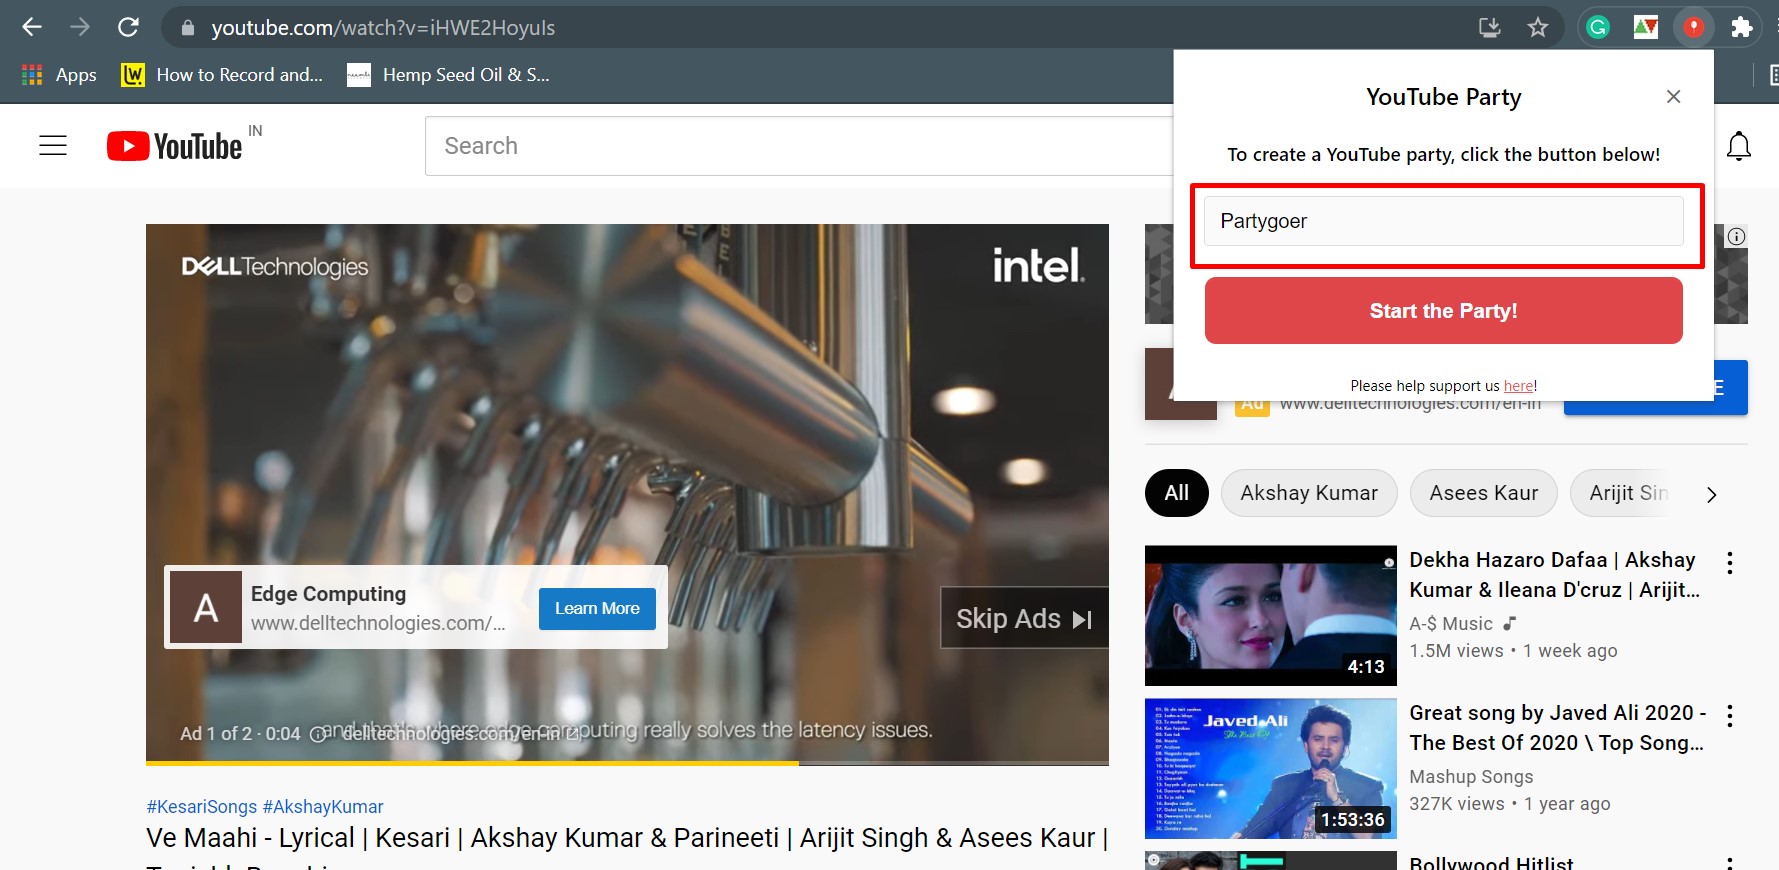Open the A-$ Music channel
This screenshot has height=870, width=1779.
[x=1451, y=624]
